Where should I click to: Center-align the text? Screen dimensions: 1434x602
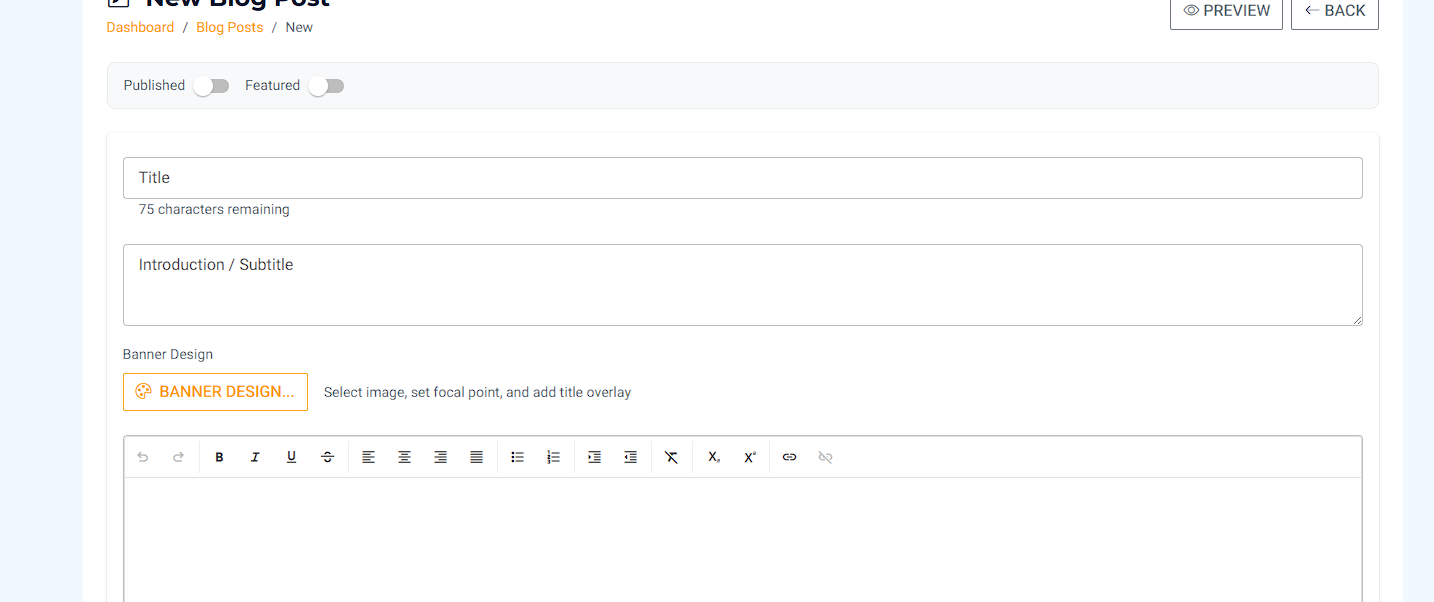click(x=404, y=457)
